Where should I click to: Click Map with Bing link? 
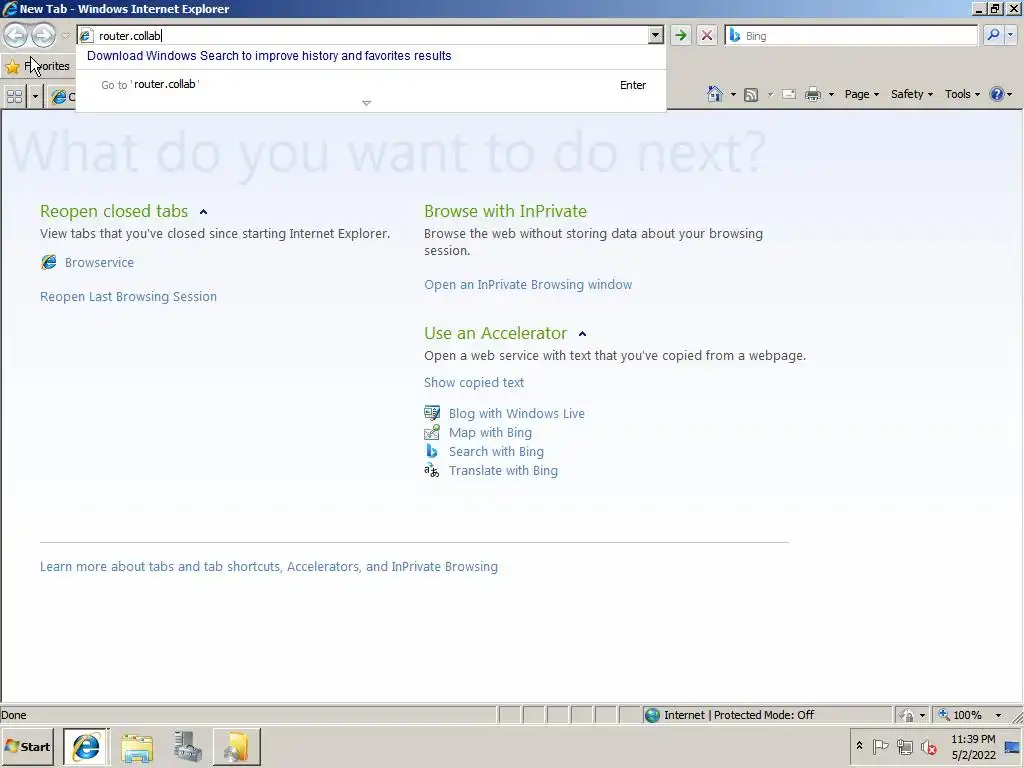(x=490, y=432)
